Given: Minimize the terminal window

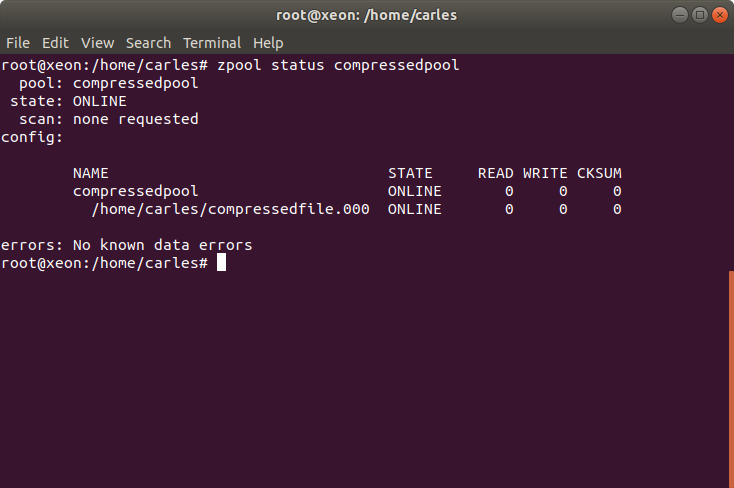Looking at the screenshot, I should point(680,15).
